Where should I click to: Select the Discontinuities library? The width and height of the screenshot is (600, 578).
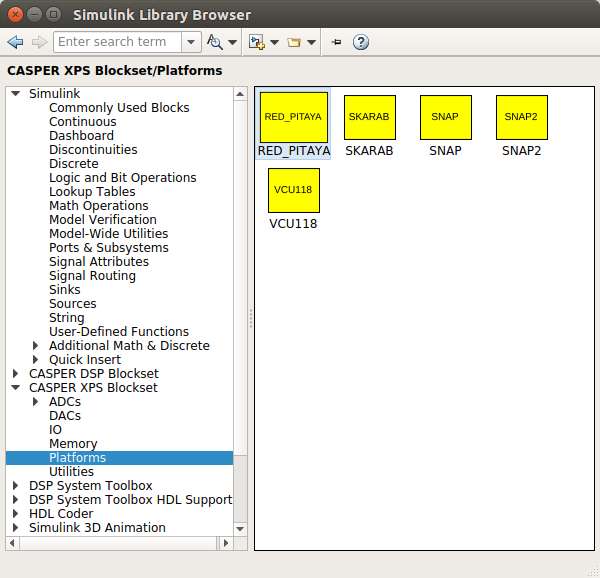93,150
